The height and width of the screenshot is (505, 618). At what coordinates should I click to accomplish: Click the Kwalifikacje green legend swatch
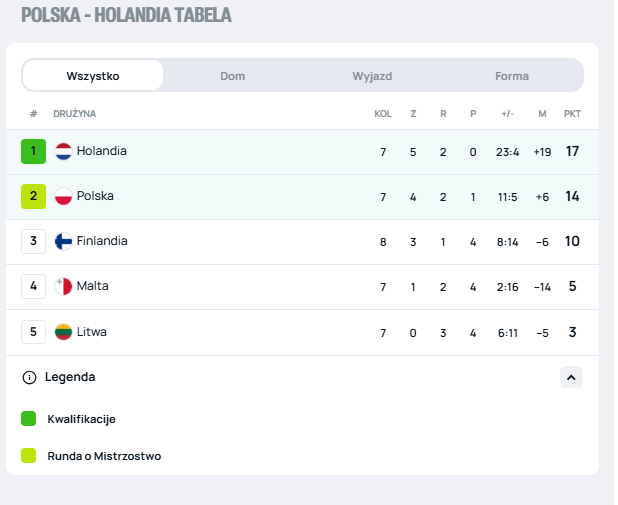click(29, 419)
